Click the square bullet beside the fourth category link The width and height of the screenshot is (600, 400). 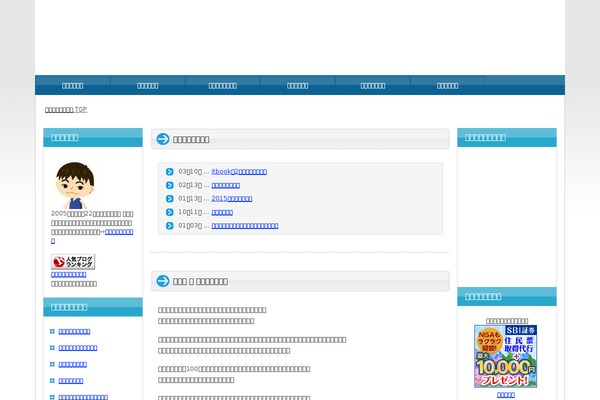point(52,381)
